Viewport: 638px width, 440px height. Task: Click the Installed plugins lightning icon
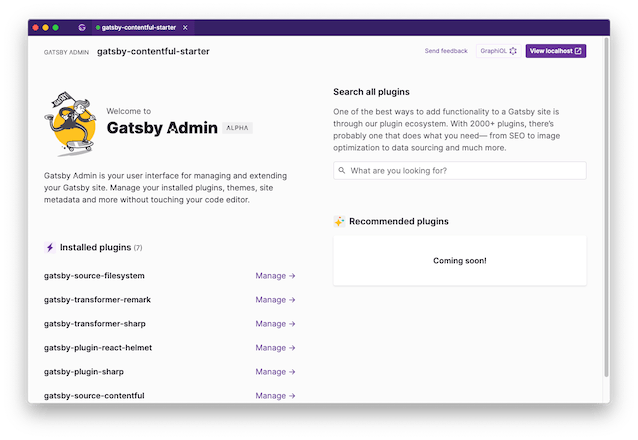(x=50, y=247)
